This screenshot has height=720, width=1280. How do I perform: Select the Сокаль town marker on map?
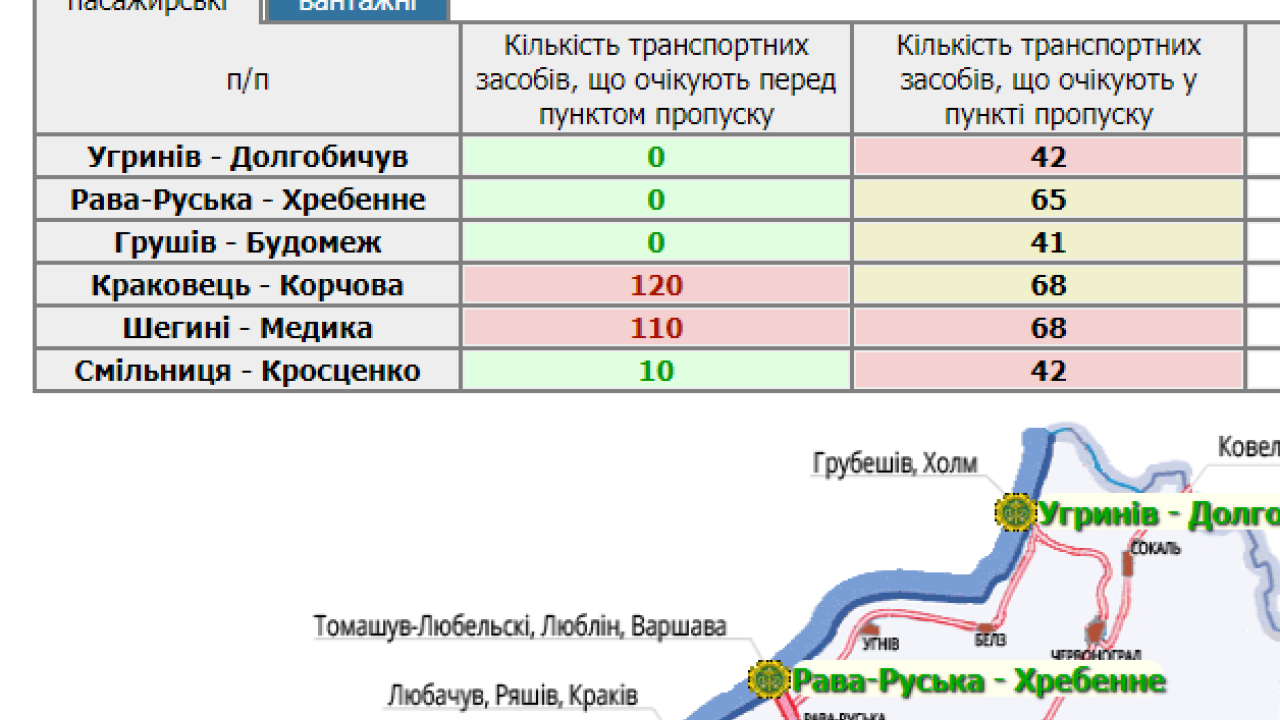tap(1128, 564)
